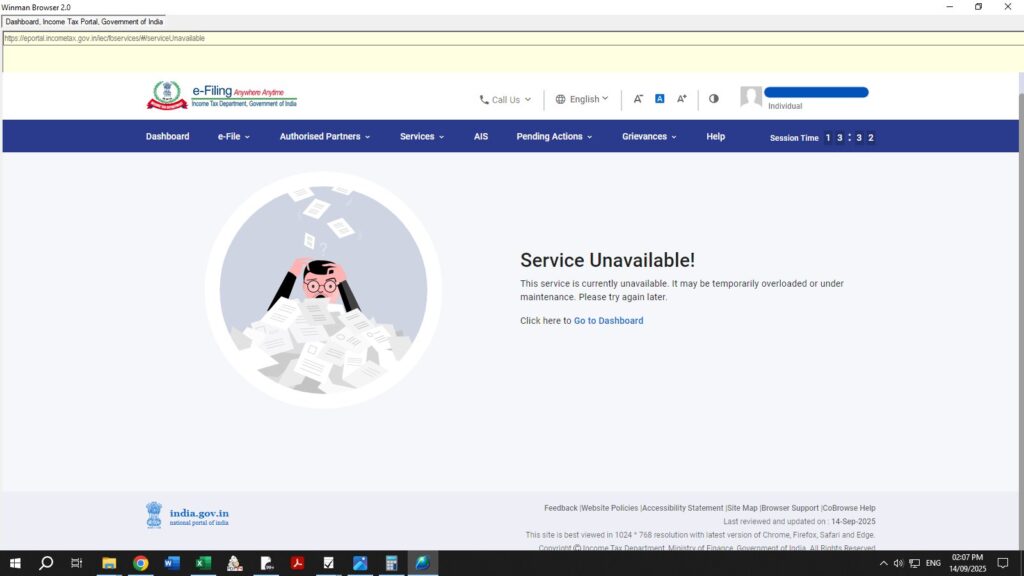Toggle the high contrast mode icon
1024x576 pixels.
click(714, 99)
